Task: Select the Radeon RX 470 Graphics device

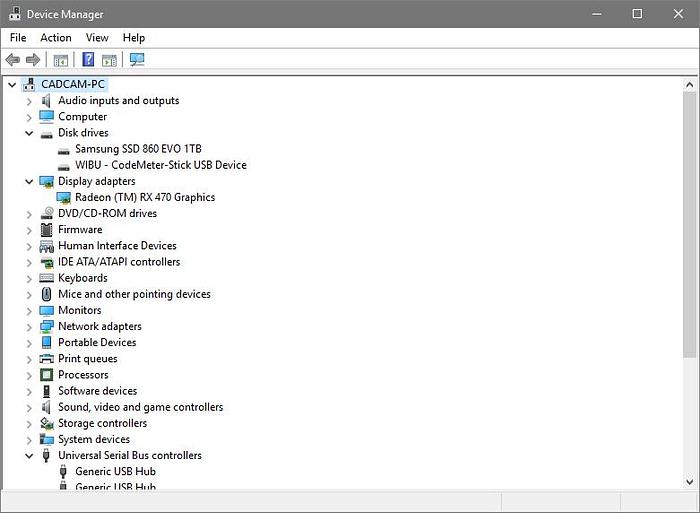Action: coord(144,197)
